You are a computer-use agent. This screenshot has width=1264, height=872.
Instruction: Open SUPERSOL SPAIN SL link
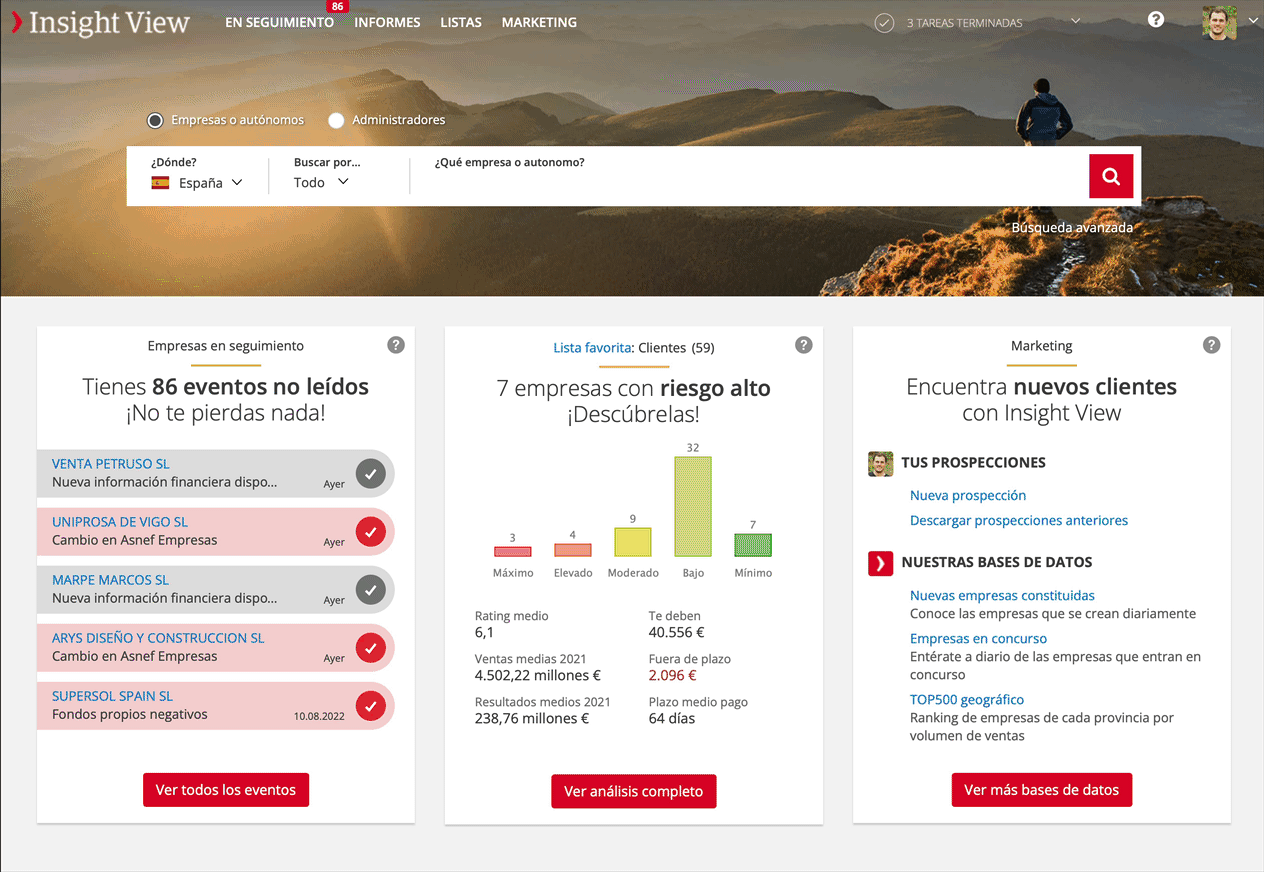point(112,696)
